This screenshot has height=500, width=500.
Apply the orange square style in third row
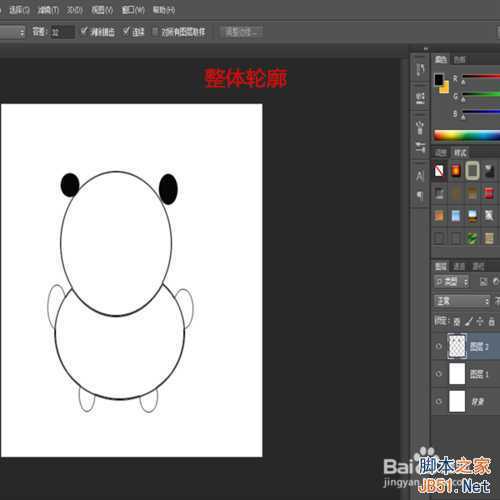439,216
